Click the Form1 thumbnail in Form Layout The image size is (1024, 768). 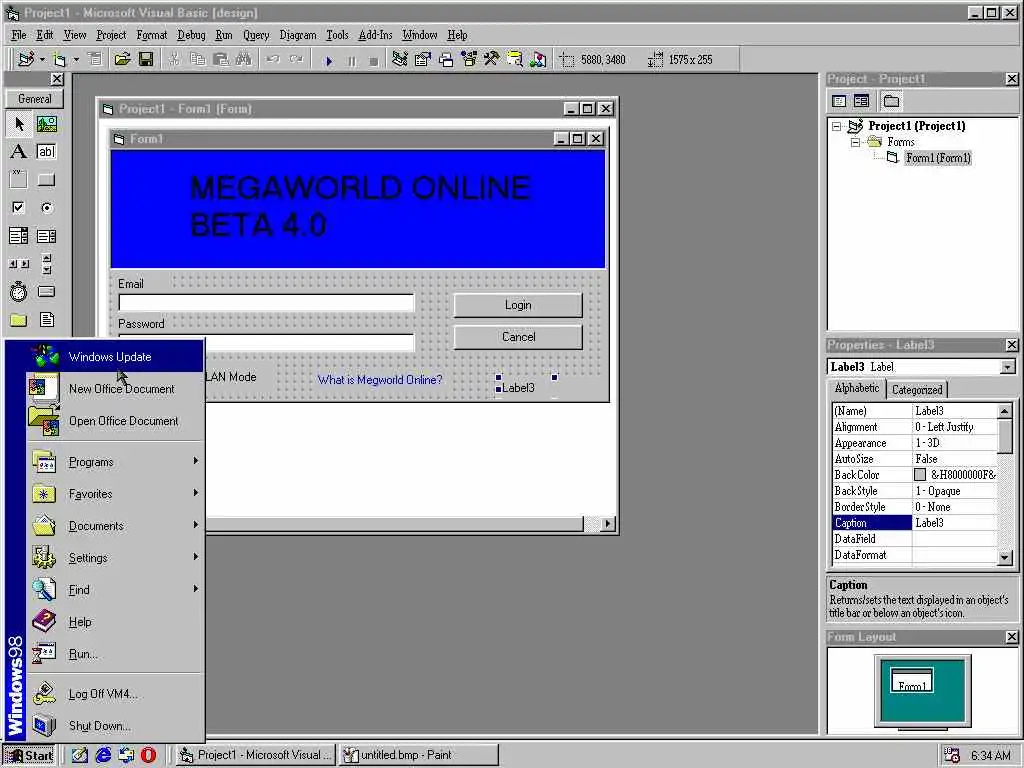[x=912, y=680]
